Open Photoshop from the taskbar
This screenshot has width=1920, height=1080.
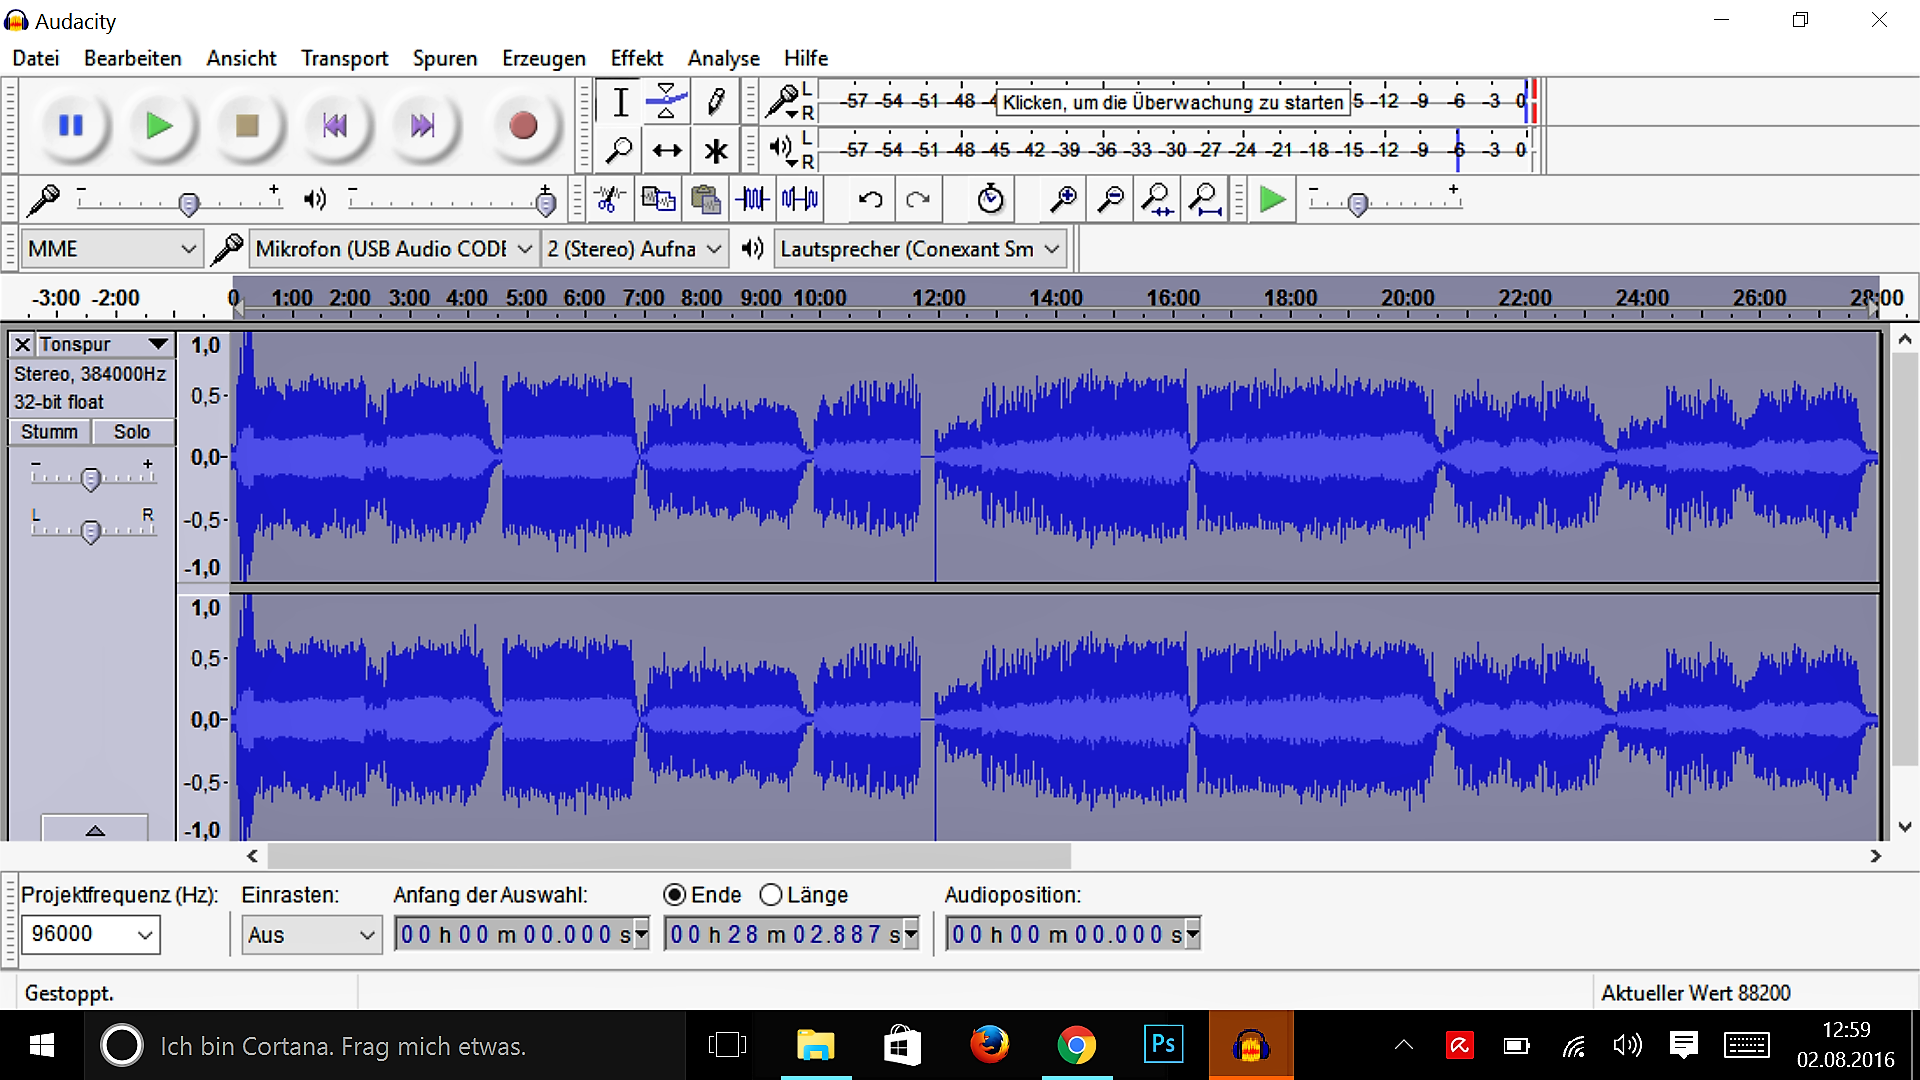coord(1163,1045)
